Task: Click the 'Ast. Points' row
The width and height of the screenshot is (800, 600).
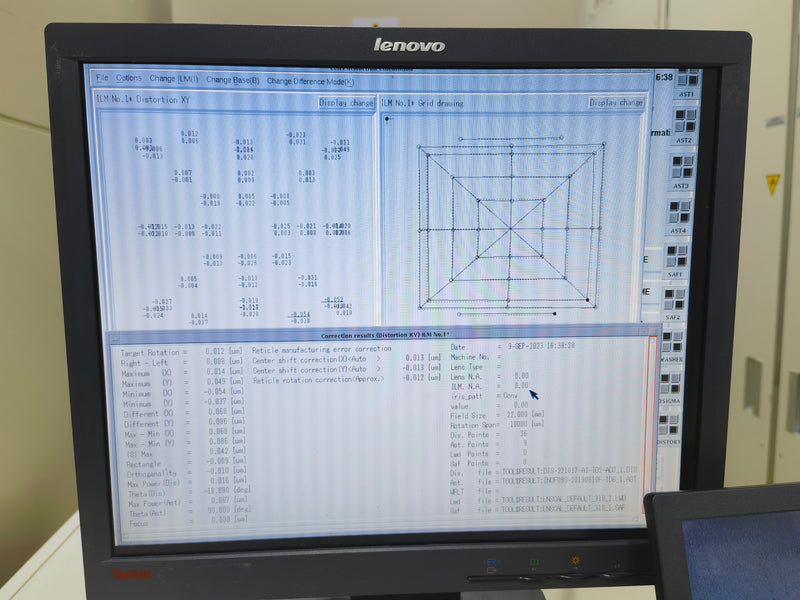Action: click(x=489, y=444)
